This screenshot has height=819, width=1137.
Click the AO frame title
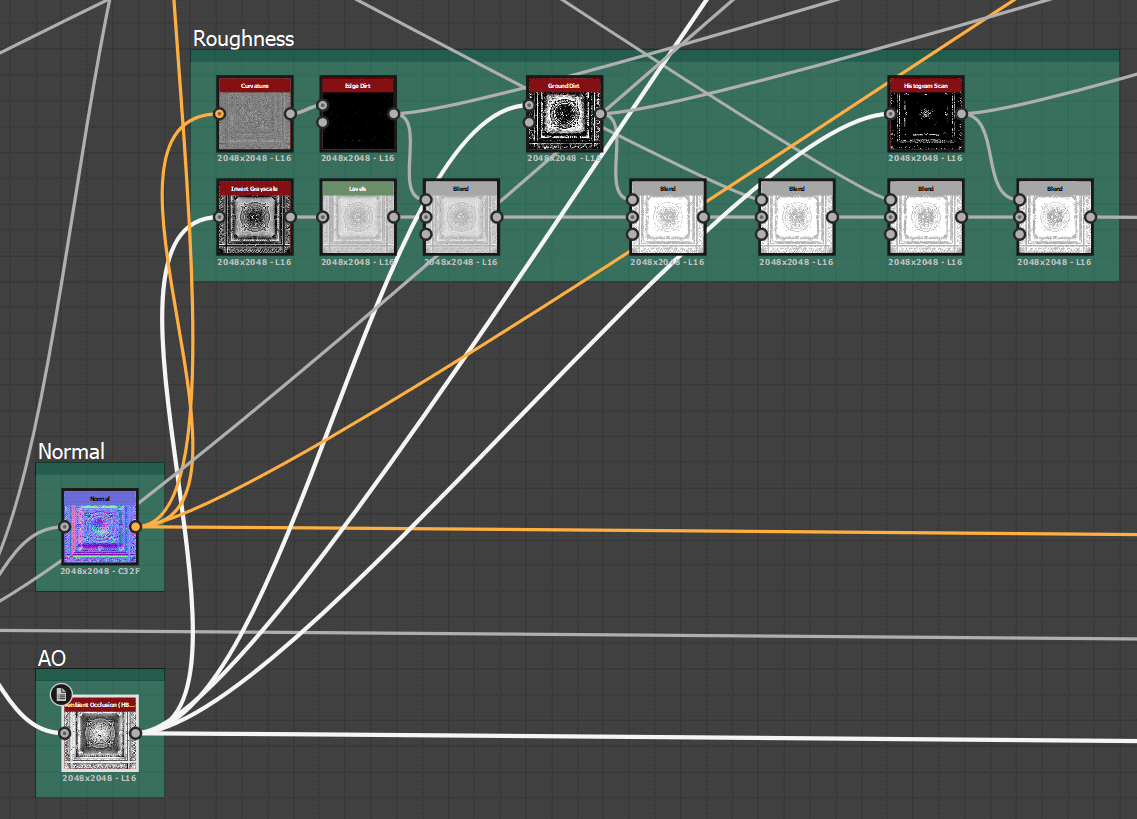pos(51,658)
